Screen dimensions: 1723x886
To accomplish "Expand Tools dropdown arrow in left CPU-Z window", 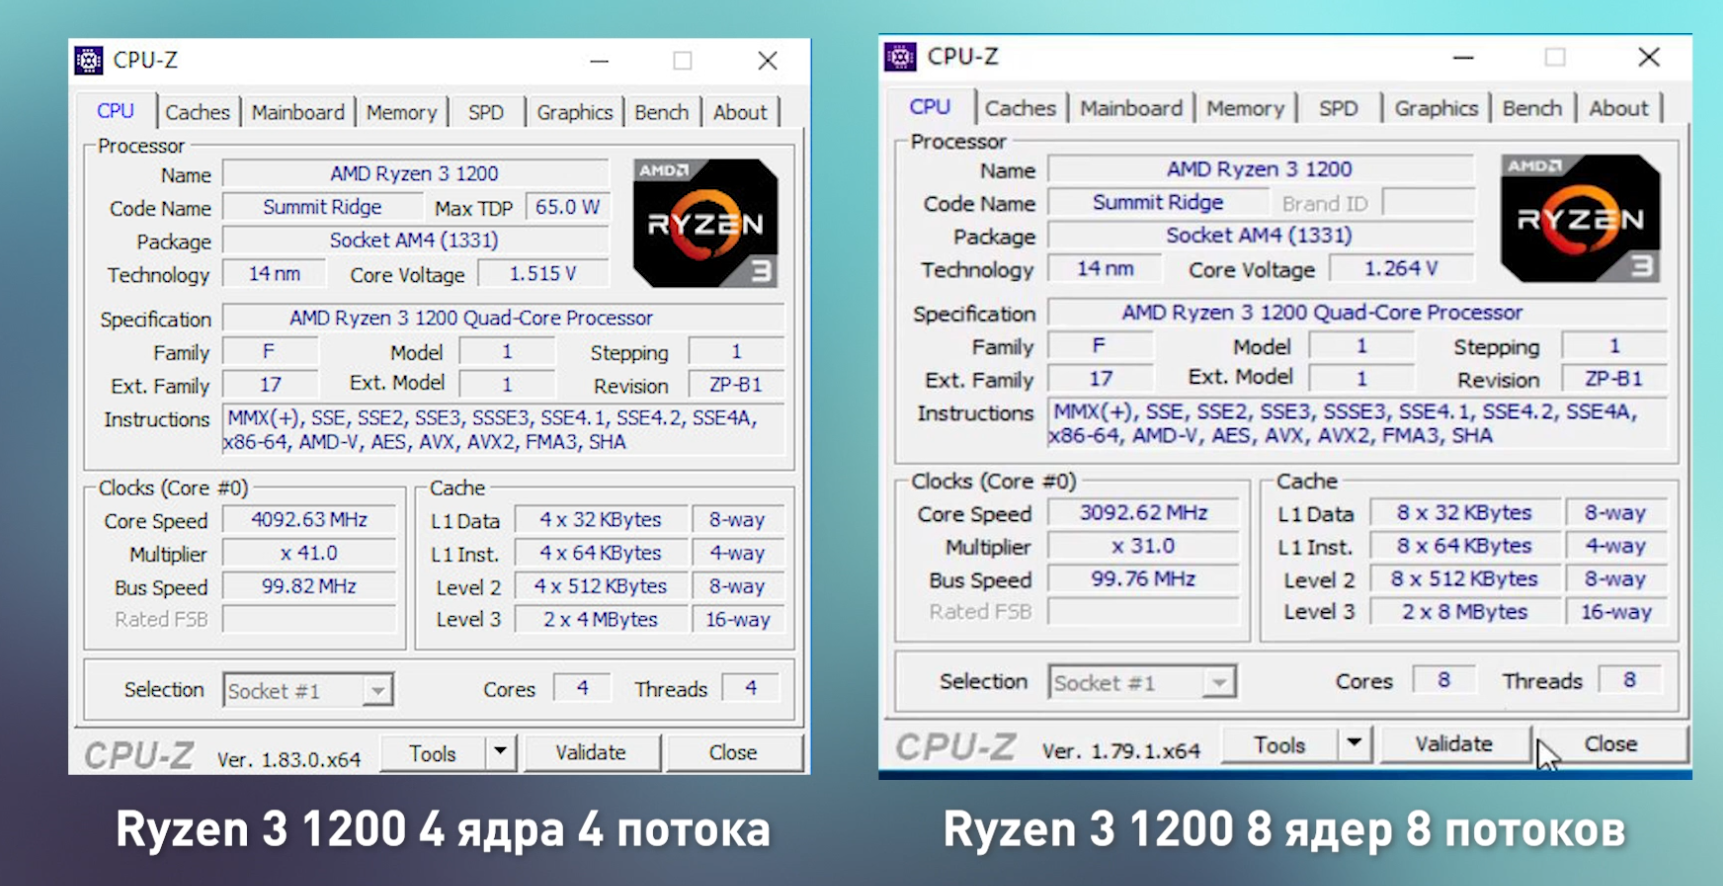I will click(500, 752).
